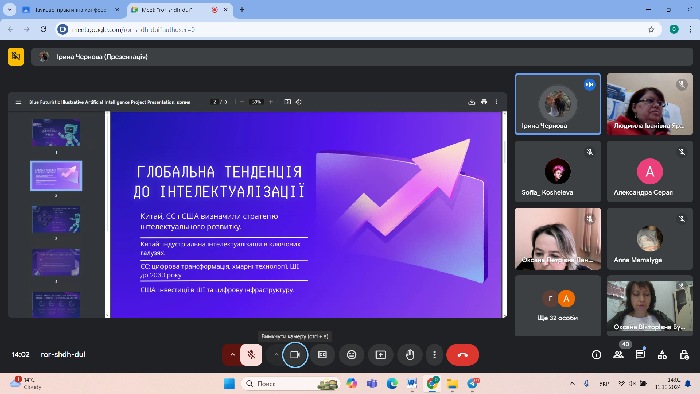Screen dimensions: 700x394
Task: Start screen sharing with the present icon
Action: (381, 355)
